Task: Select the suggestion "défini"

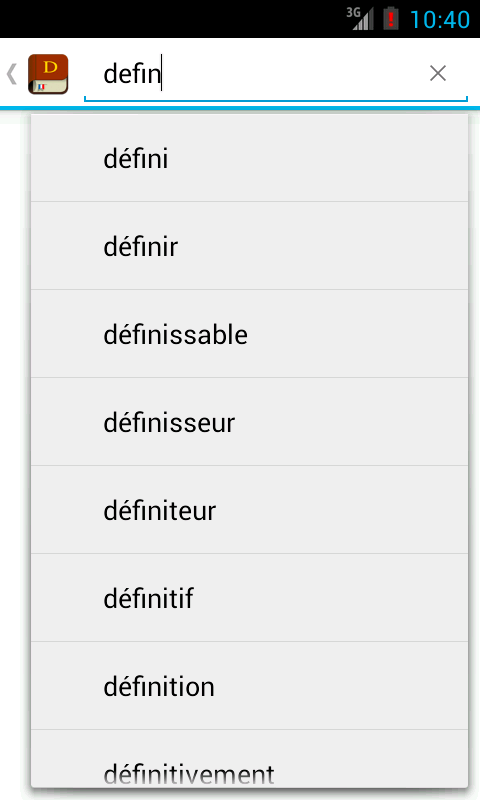Action: tap(249, 158)
